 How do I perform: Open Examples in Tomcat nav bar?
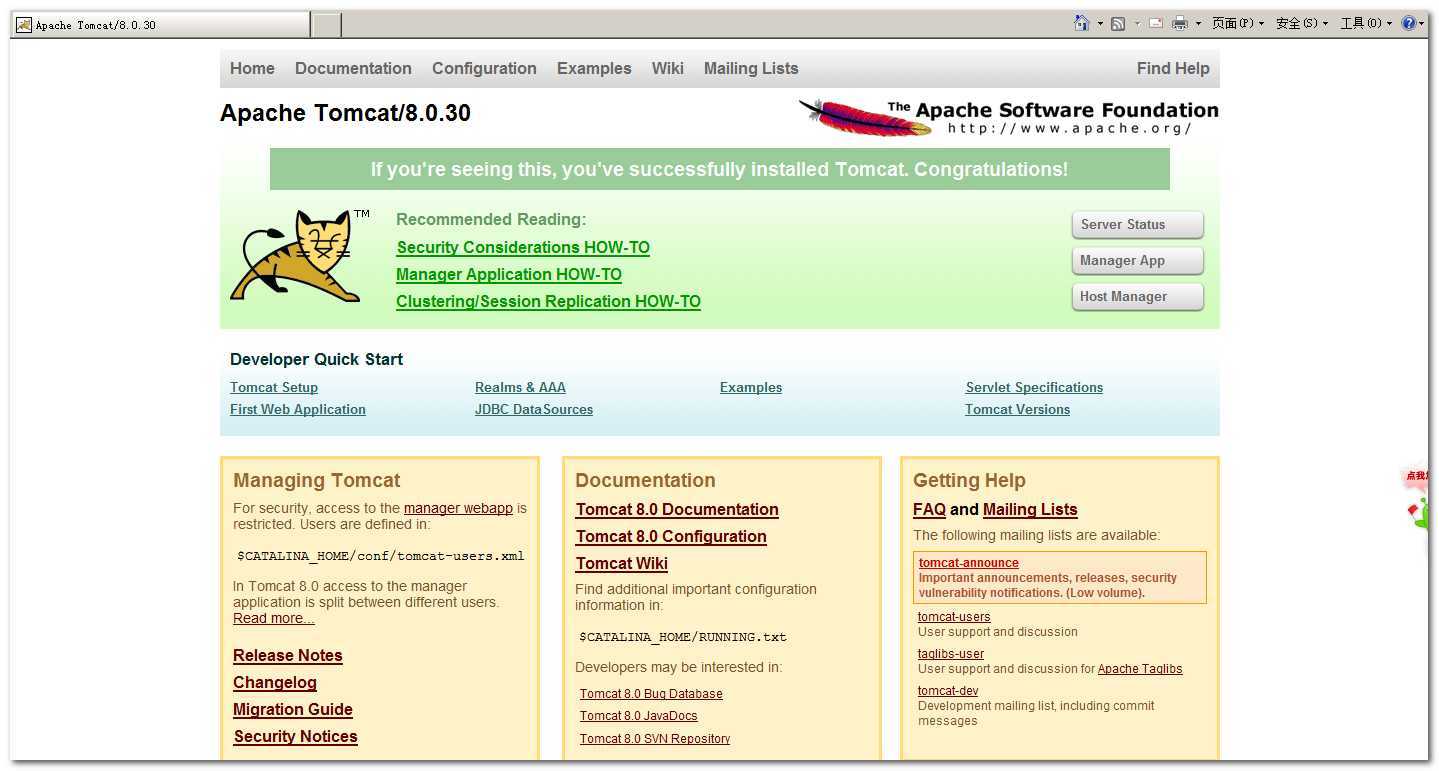click(594, 68)
